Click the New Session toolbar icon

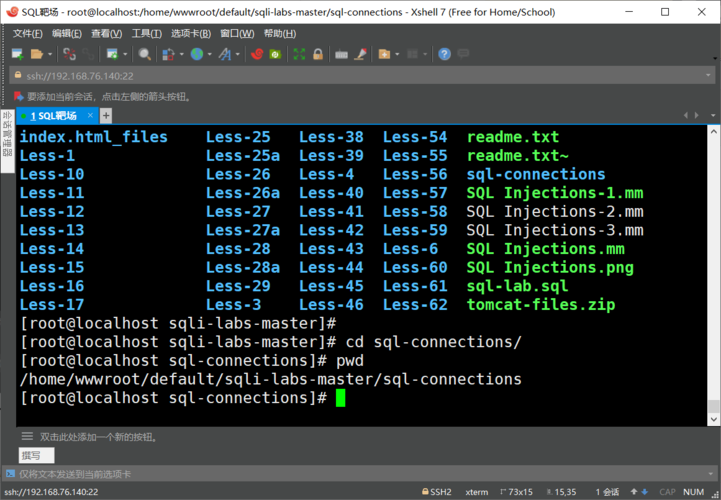click(x=18, y=54)
